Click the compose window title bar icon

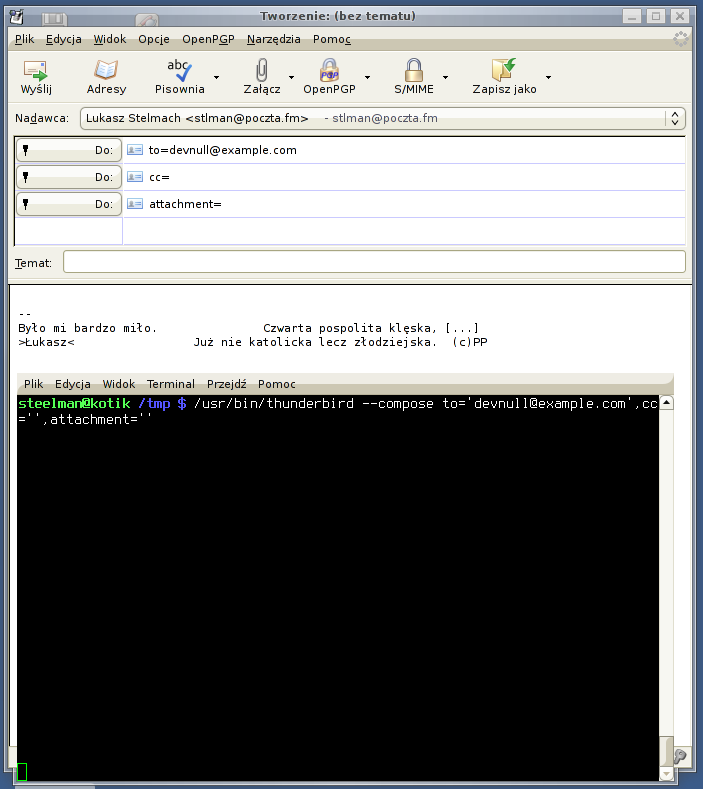17,17
